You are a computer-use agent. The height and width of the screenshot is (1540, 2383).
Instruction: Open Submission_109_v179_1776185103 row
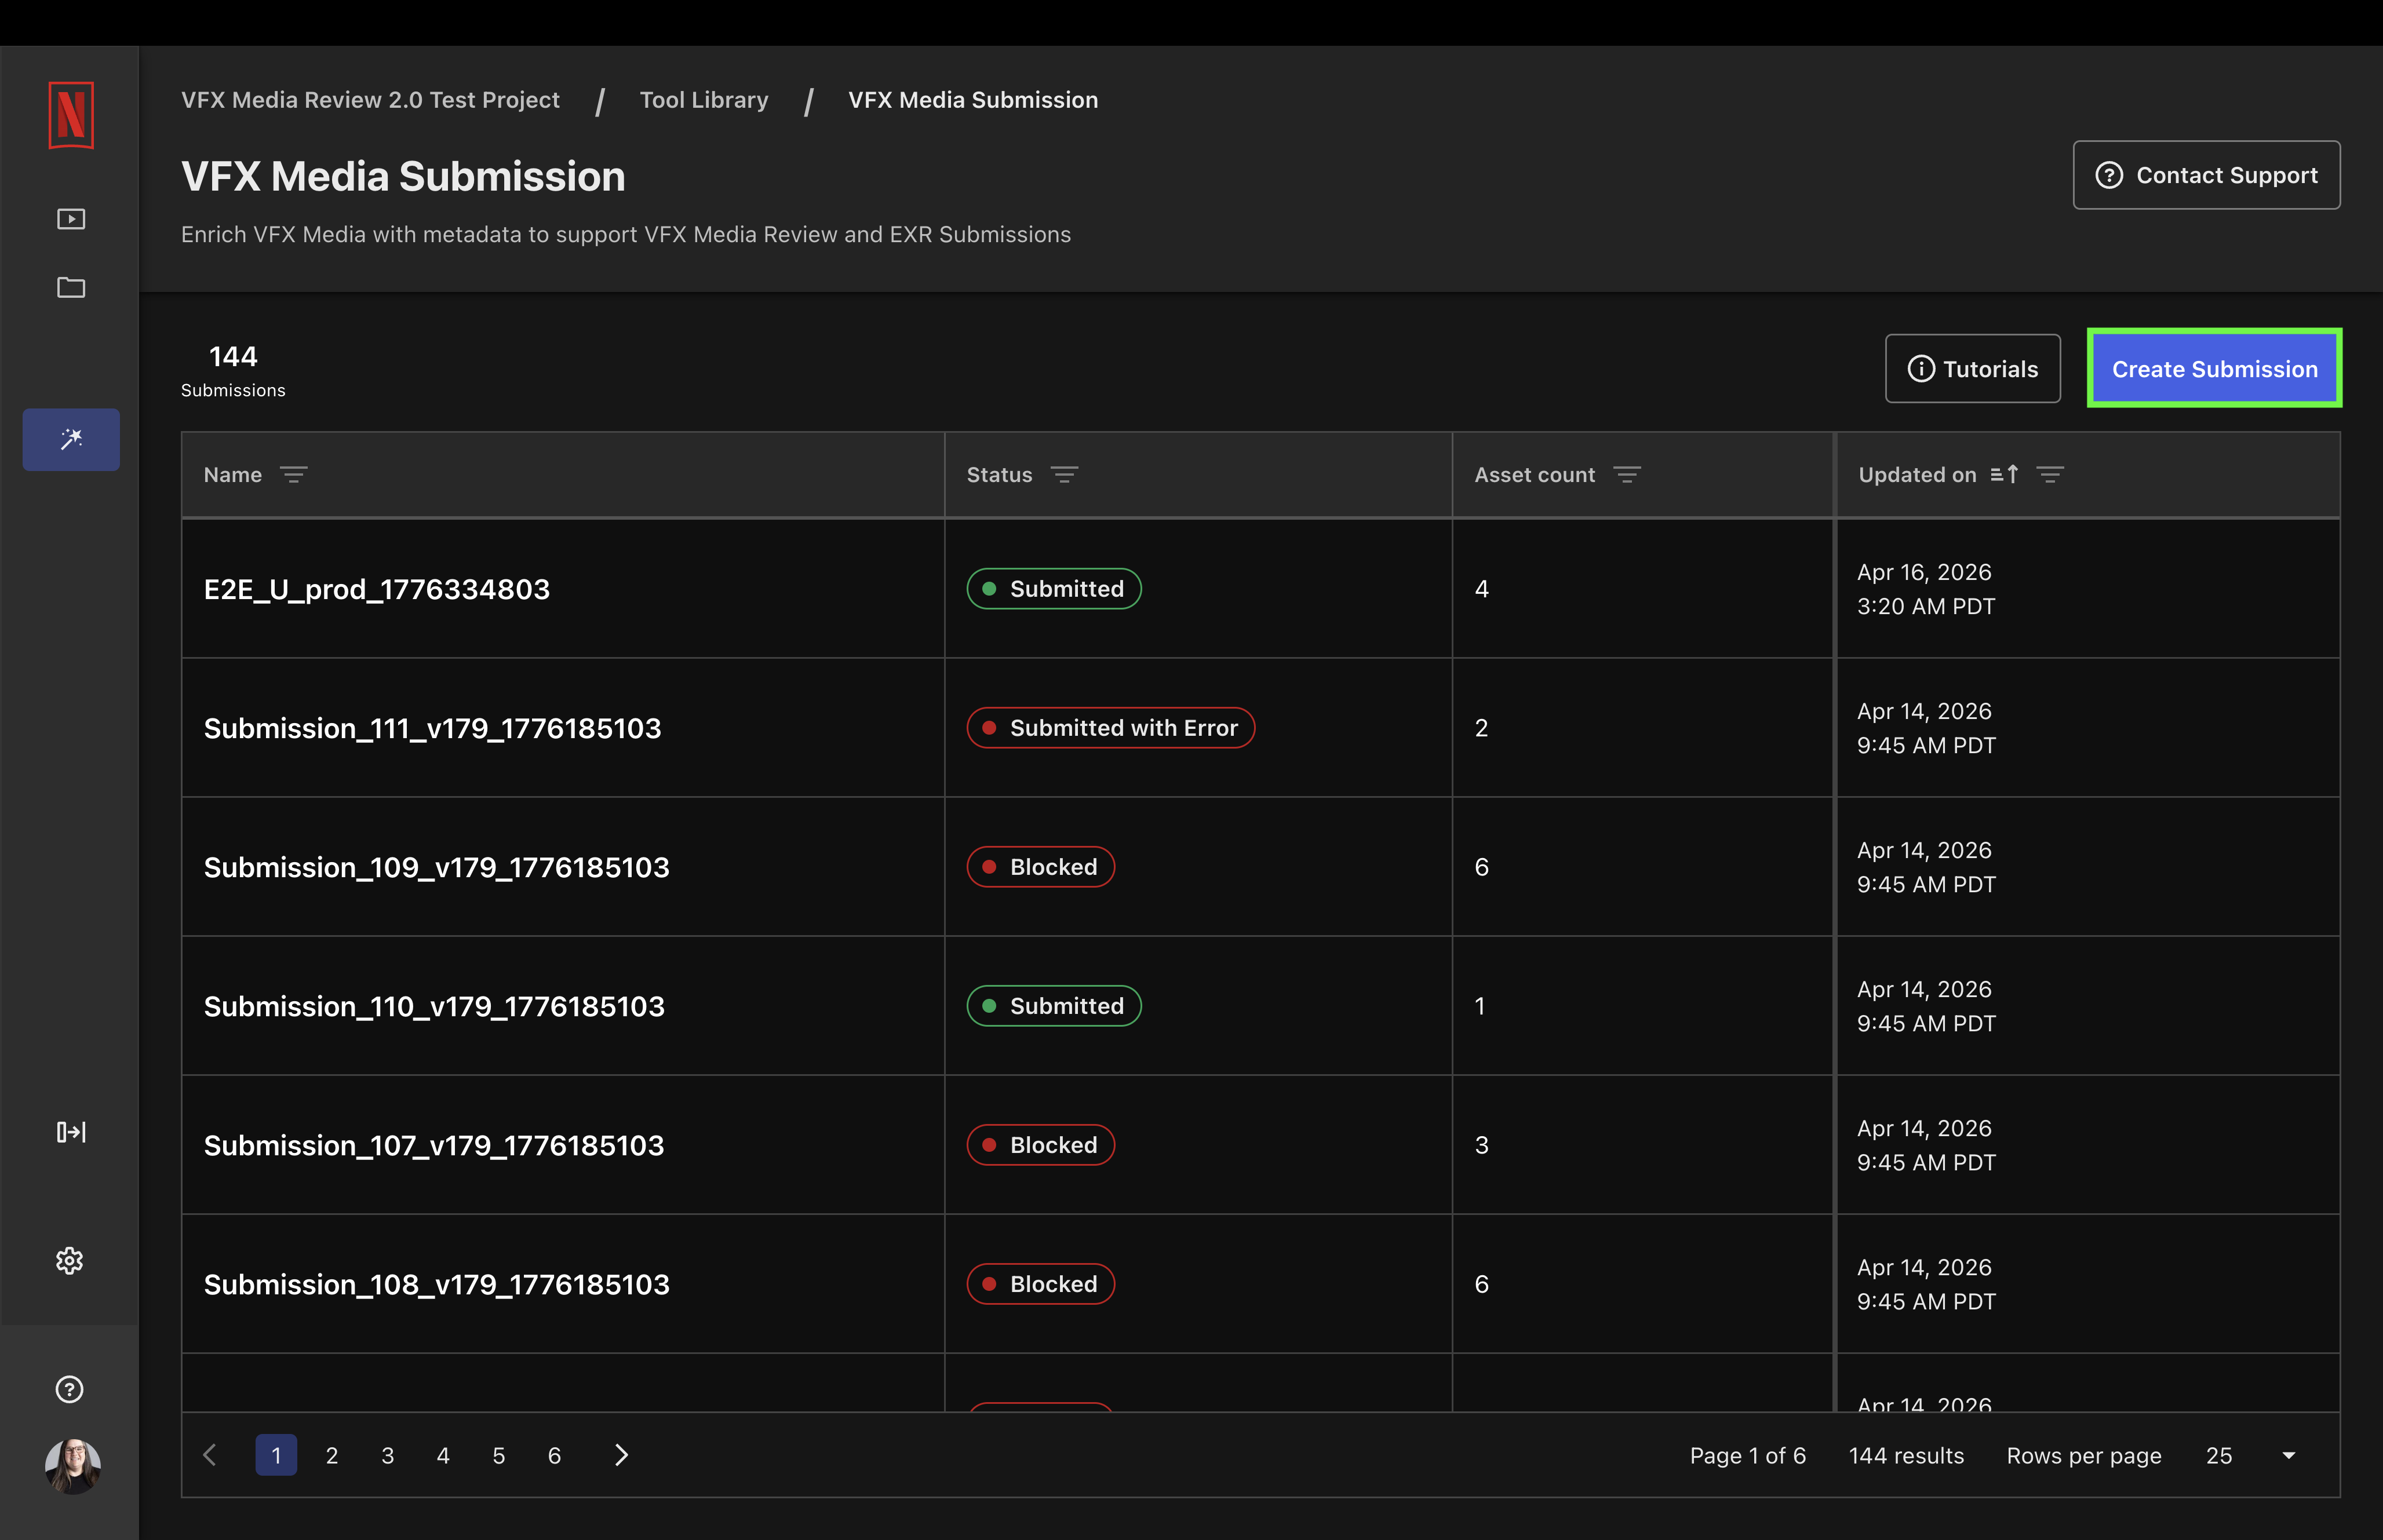click(x=1260, y=867)
